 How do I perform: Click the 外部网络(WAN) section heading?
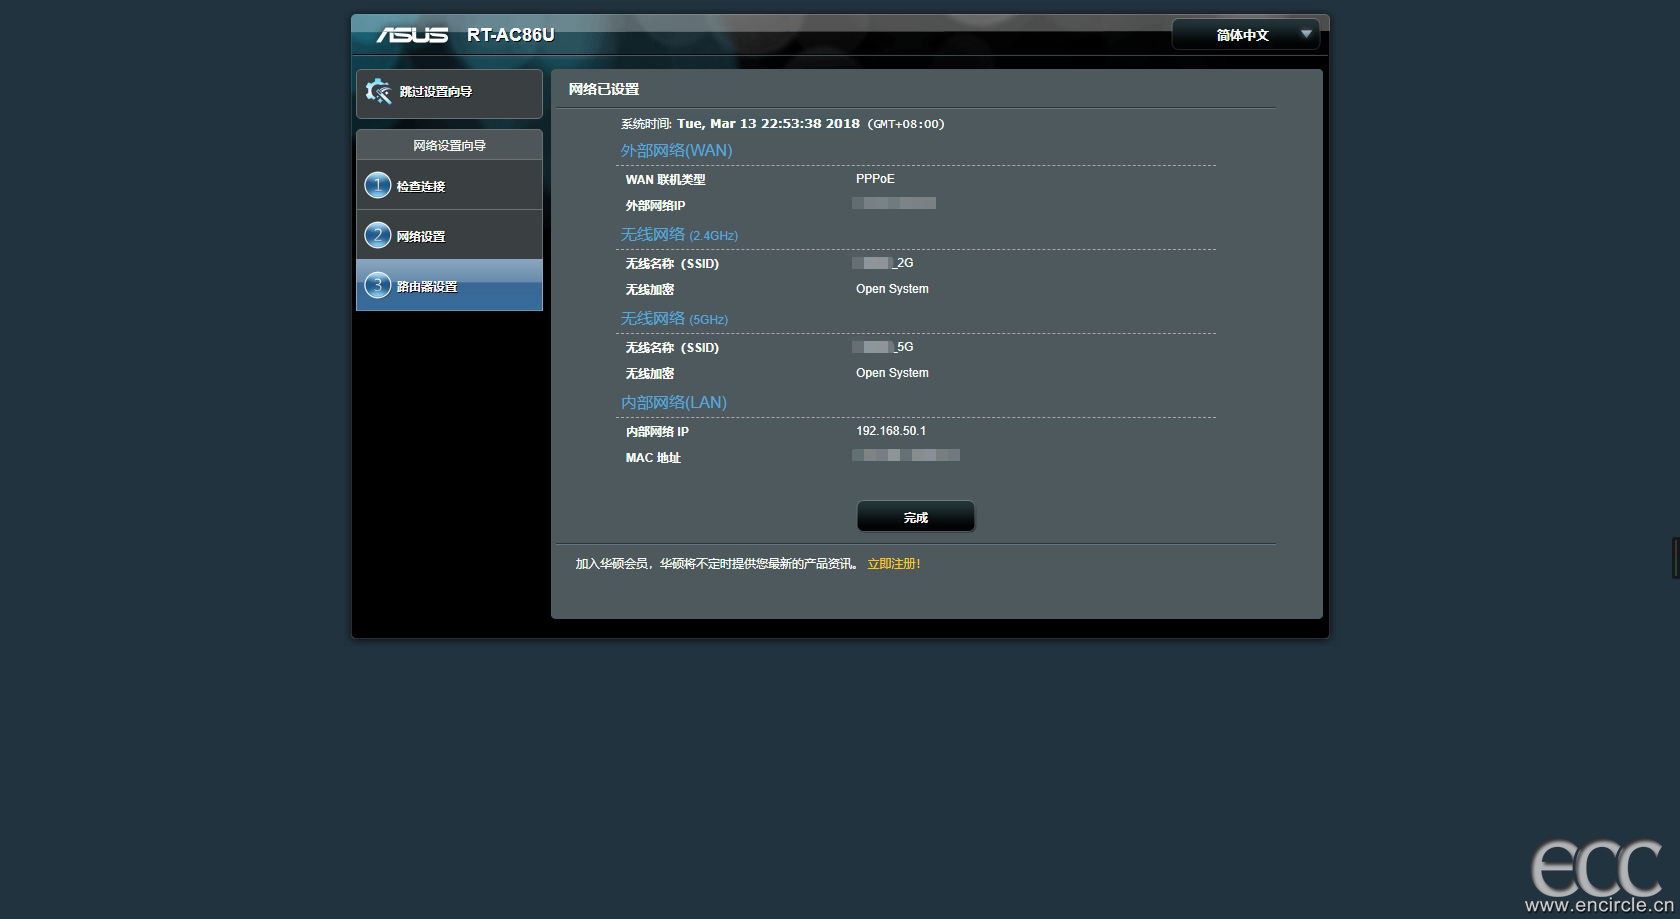coord(676,151)
